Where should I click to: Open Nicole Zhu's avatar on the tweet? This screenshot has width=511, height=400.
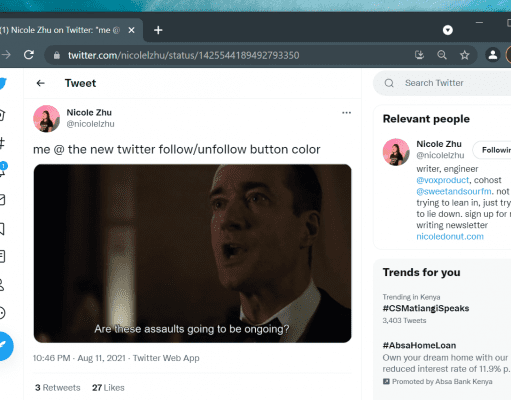[x=46, y=119]
